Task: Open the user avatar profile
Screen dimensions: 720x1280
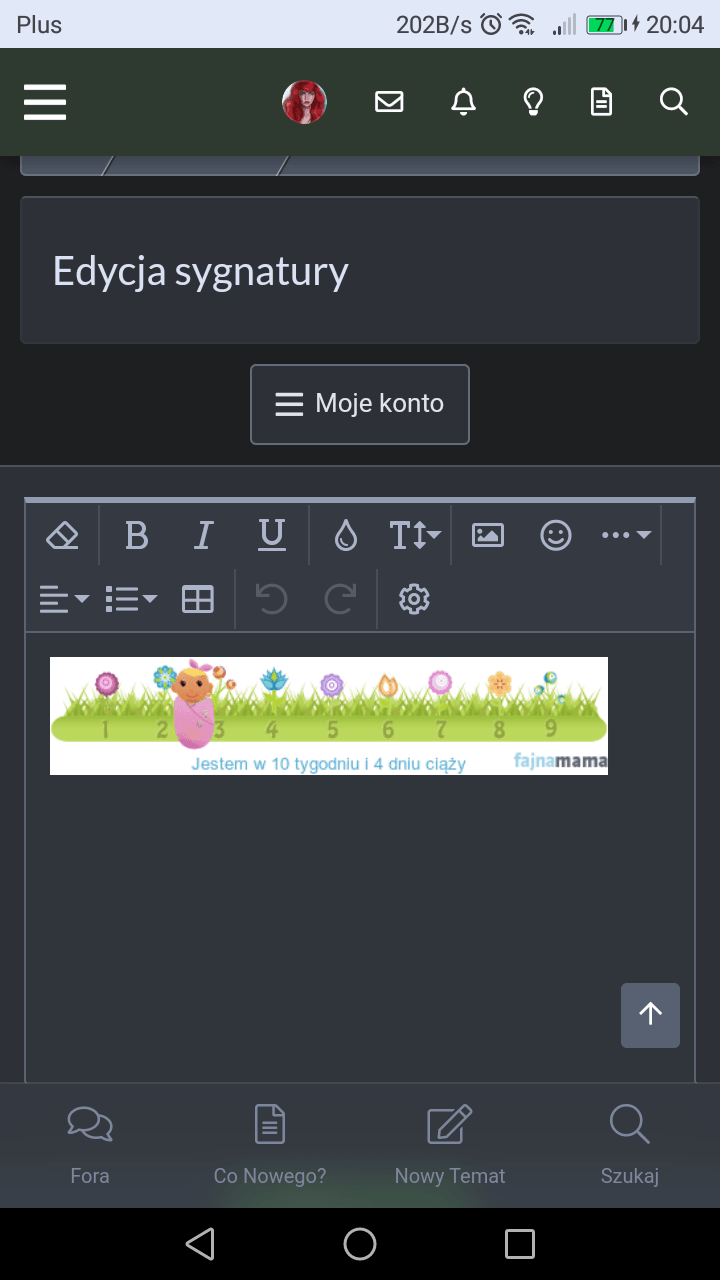Action: coord(305,102)
